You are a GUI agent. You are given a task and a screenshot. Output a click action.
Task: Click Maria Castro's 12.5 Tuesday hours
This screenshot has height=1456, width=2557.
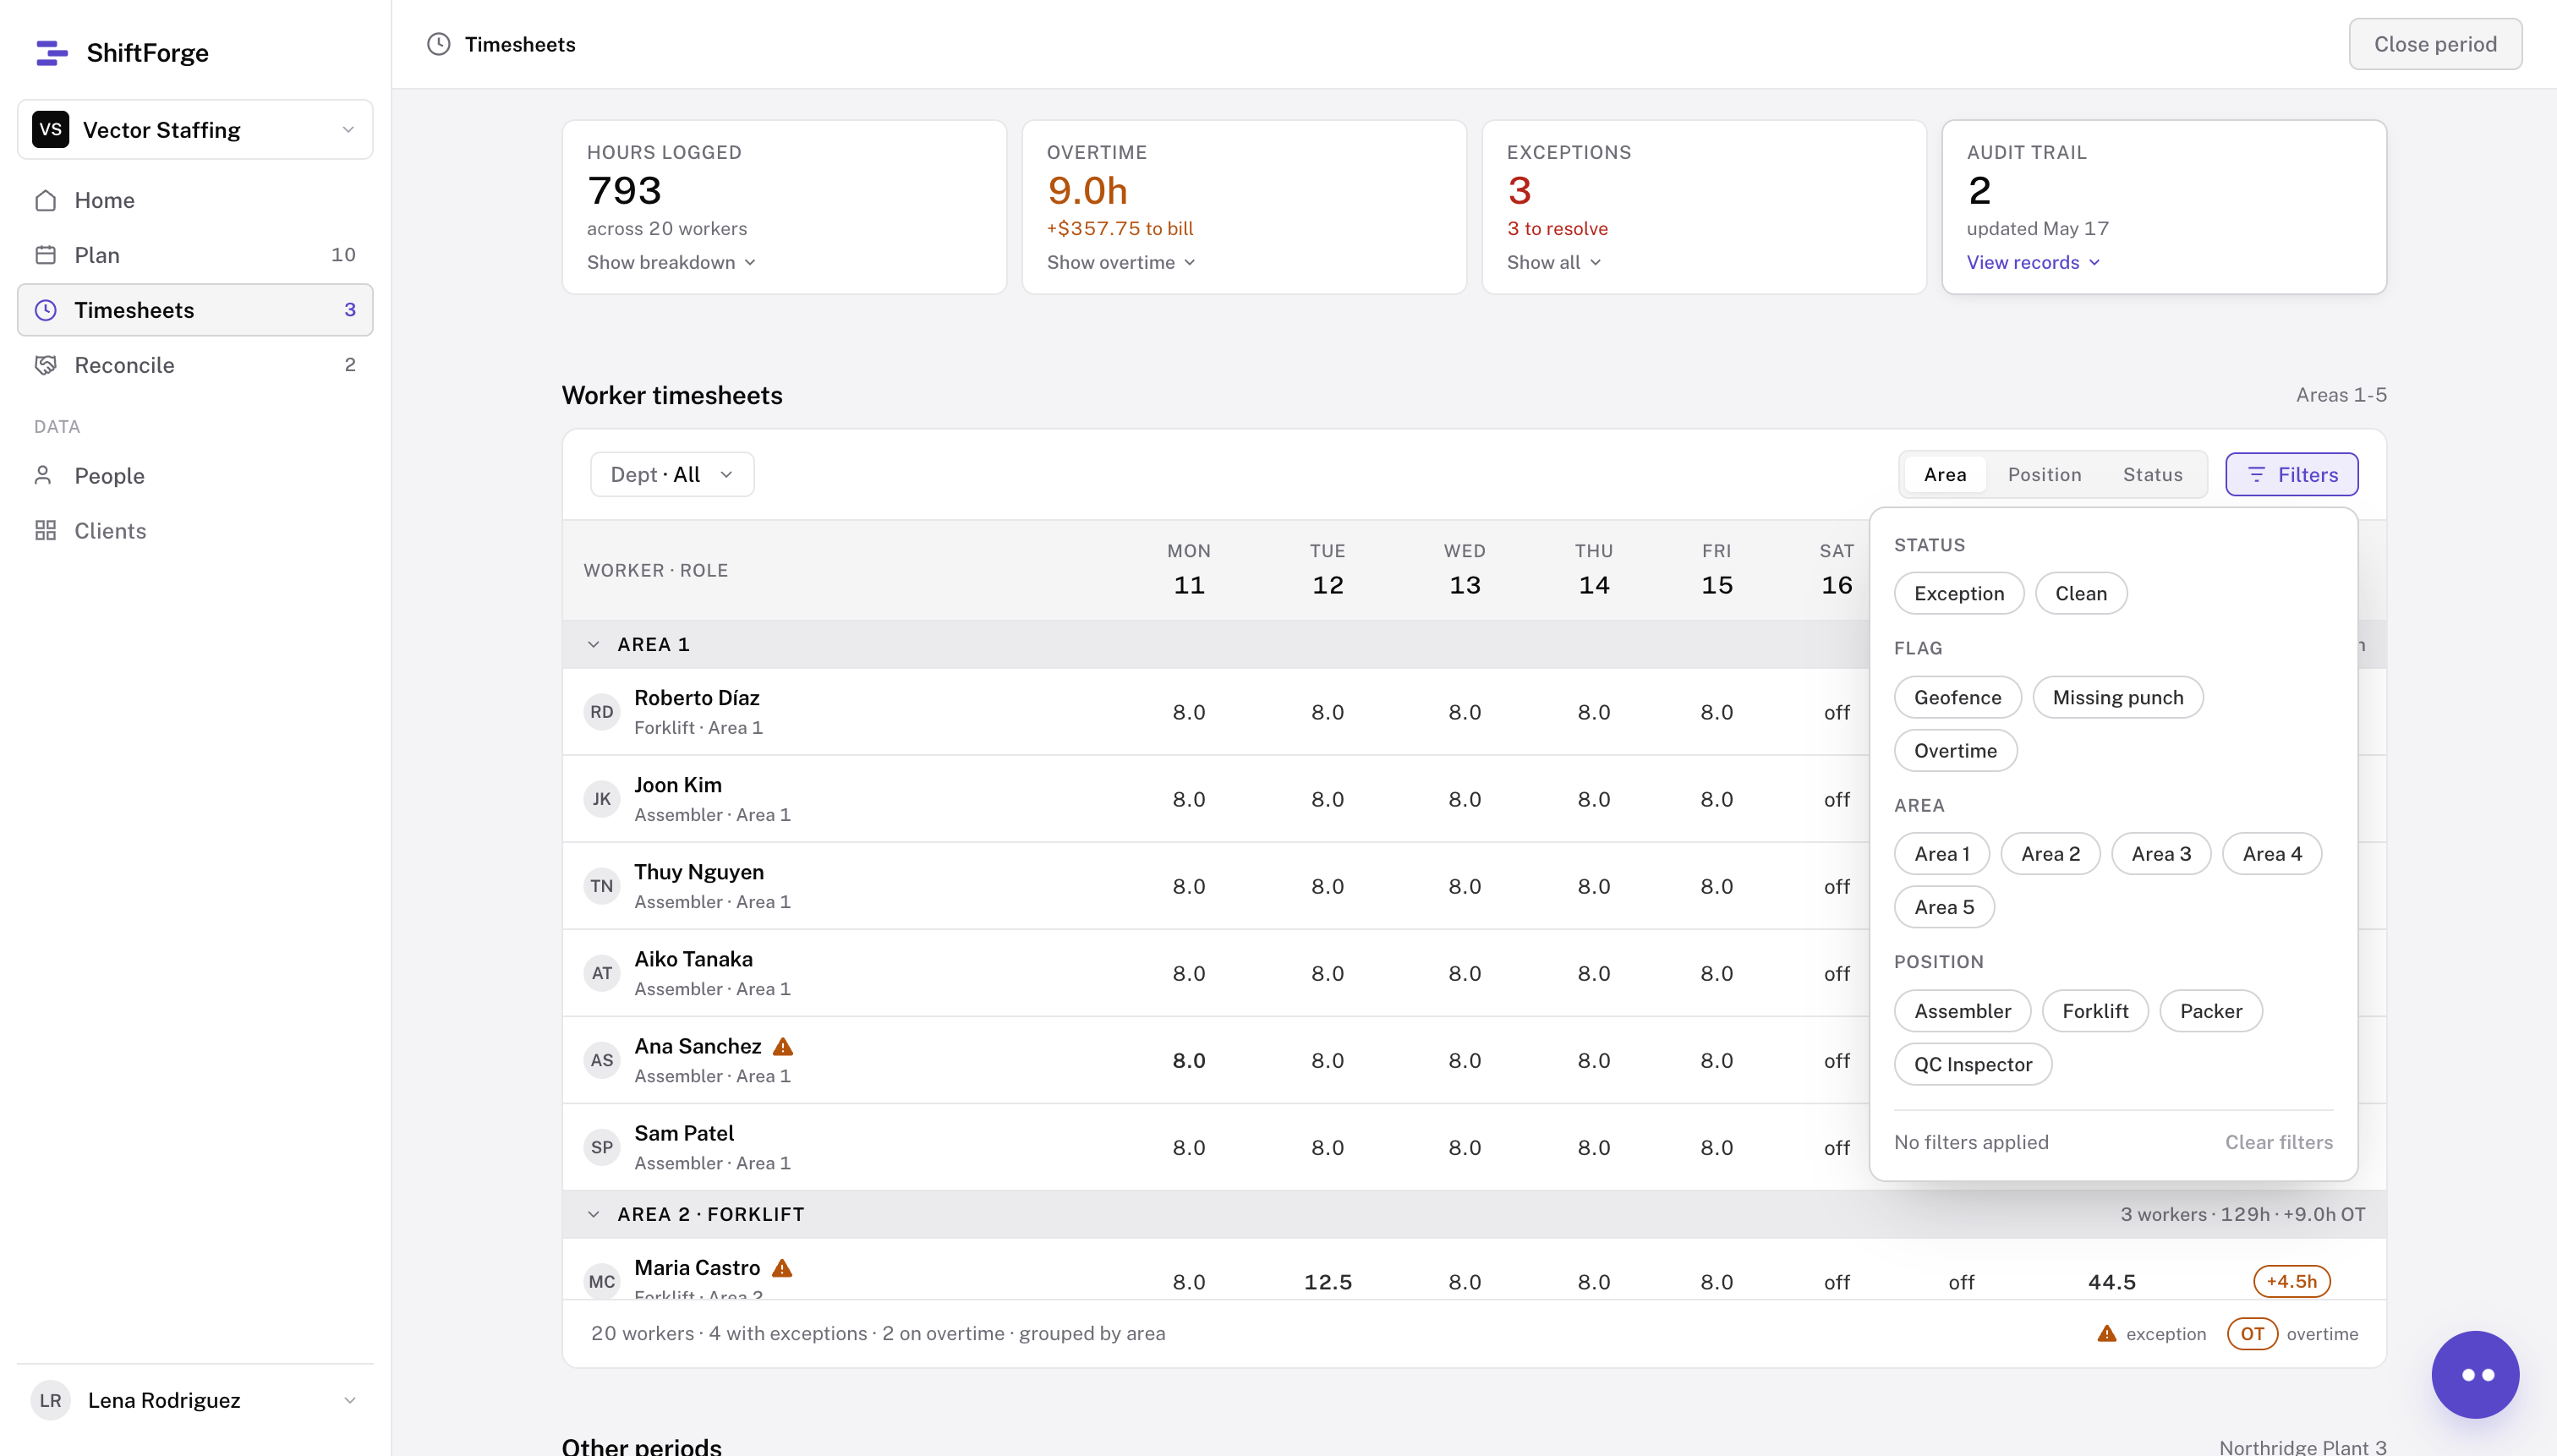[1327, 1281]
